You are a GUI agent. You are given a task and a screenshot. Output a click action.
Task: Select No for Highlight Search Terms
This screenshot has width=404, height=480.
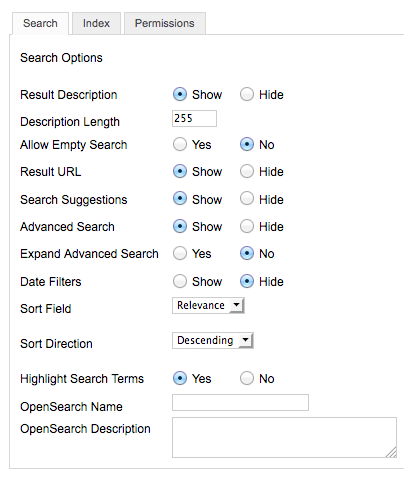pyautogui.click(x=247, y=378)
